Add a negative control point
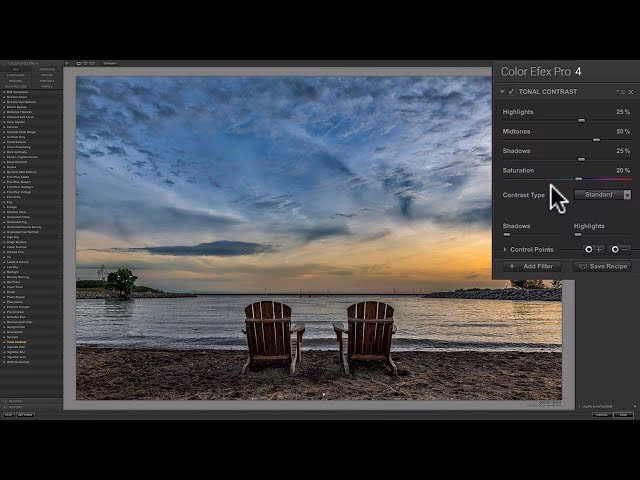Image resolution: width=640 pixels, height=480 pixels. point(620,249)
